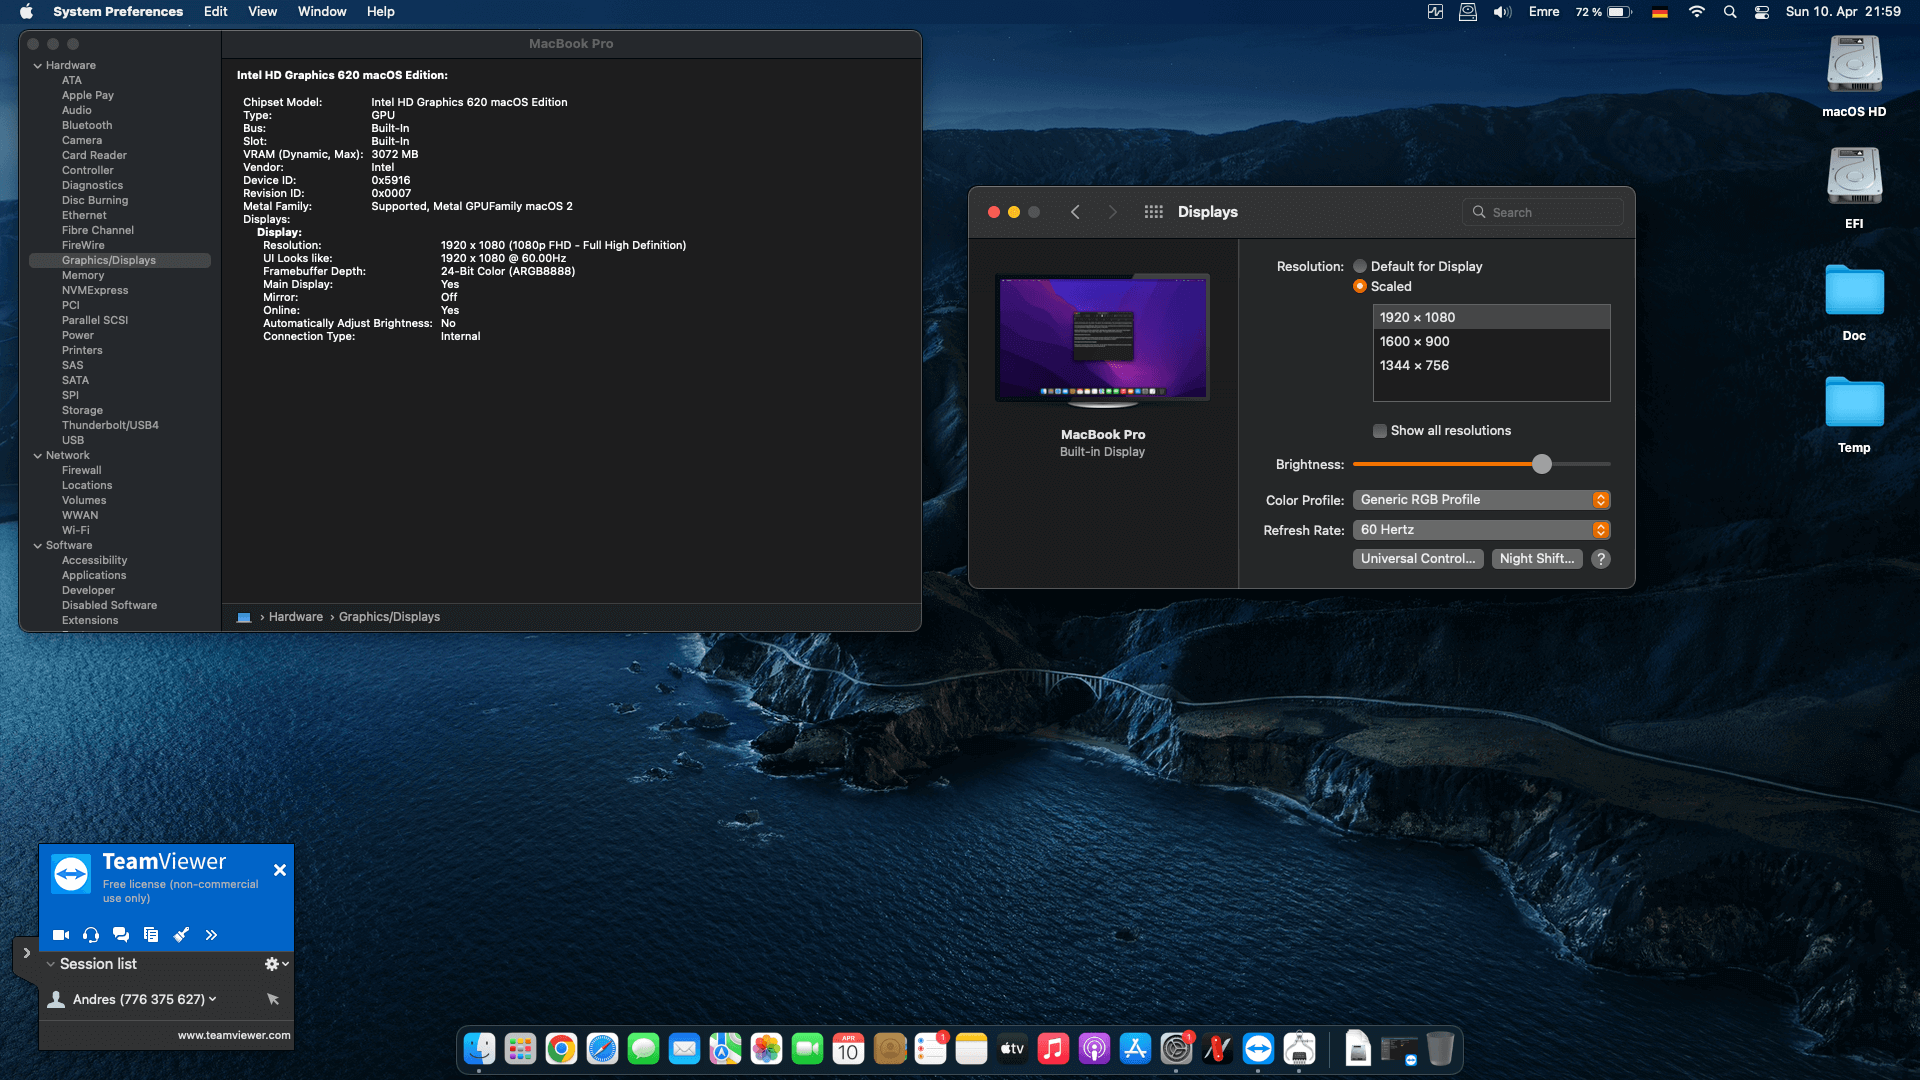1920x1080 pixels.
Task: Open the App Store from the Dock
Action: tap(1135, 1049)
